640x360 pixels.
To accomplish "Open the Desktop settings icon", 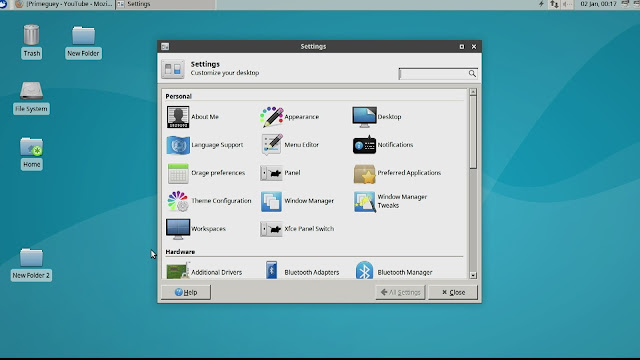I will (x=364, y=117).
